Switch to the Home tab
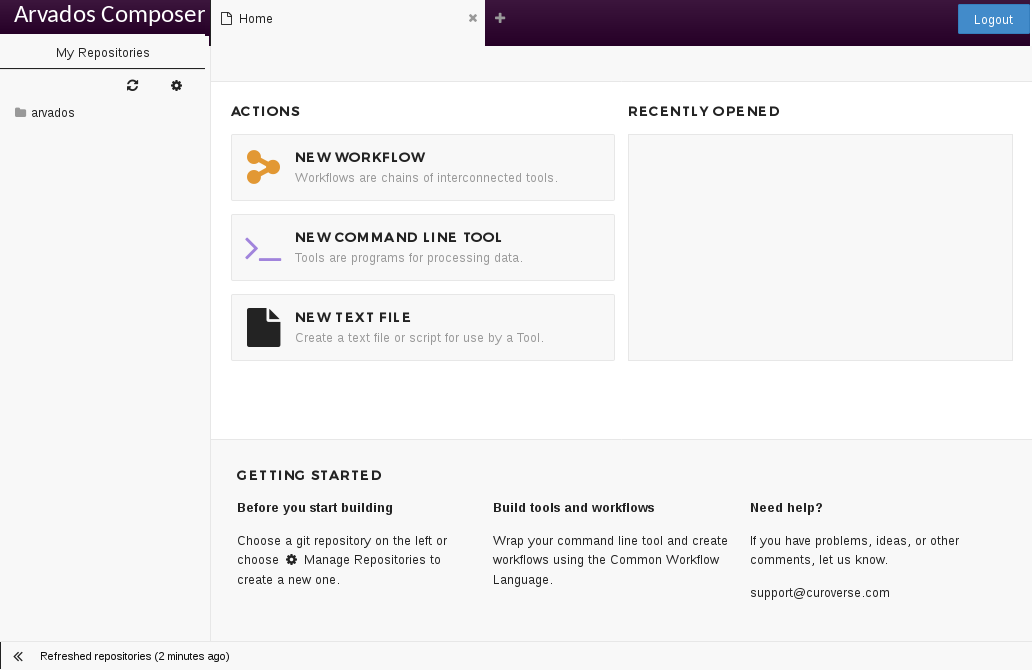This screenshot has height=670, width=1032. (x=256, y=19)
